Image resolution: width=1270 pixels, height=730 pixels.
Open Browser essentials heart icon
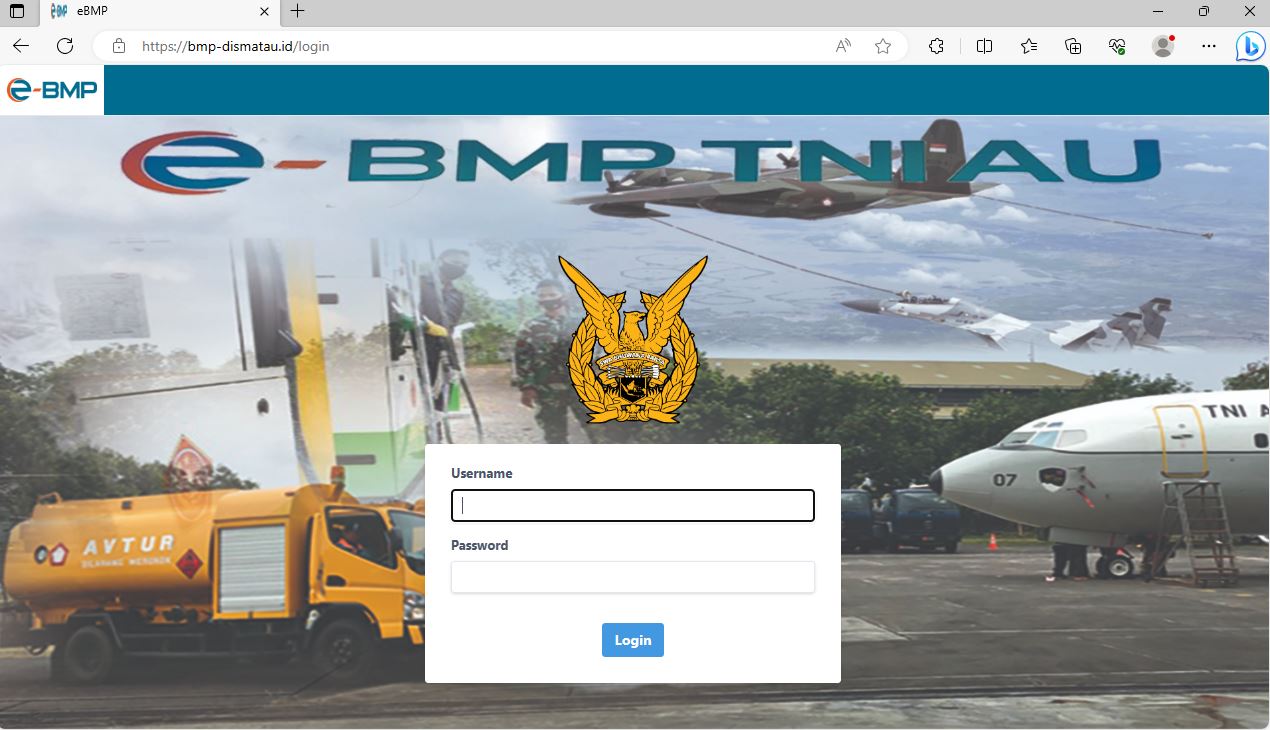coord(1118,46)
